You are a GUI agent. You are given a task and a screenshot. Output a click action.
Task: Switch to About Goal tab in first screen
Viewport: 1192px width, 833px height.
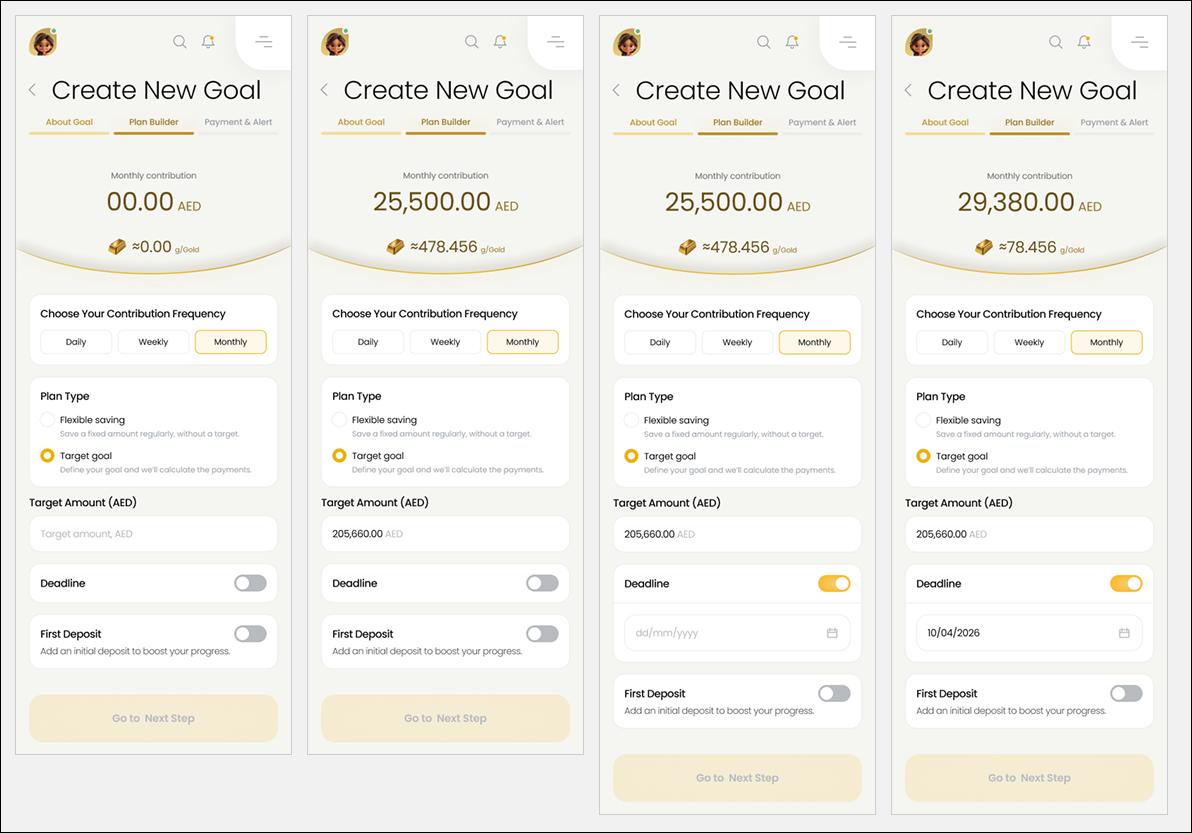69,122
